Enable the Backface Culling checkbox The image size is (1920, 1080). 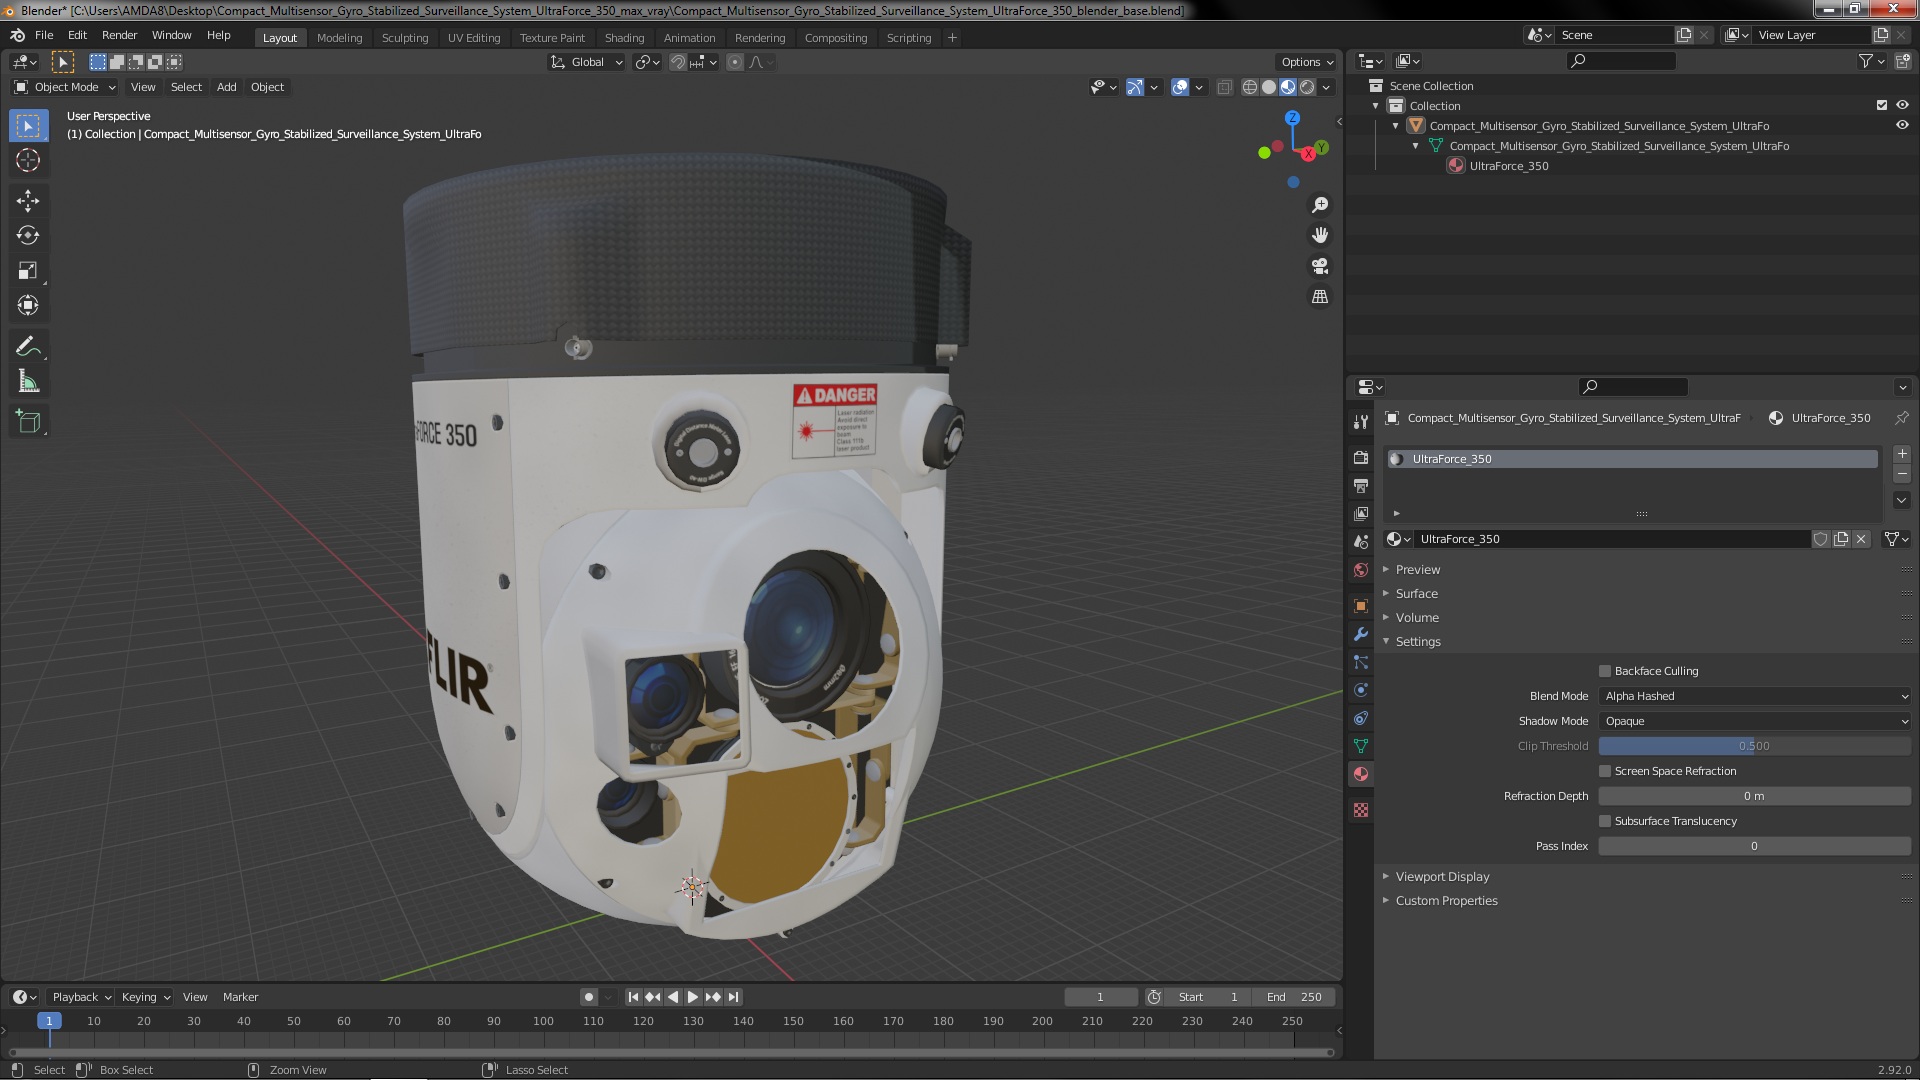[x=1605, y=671]
